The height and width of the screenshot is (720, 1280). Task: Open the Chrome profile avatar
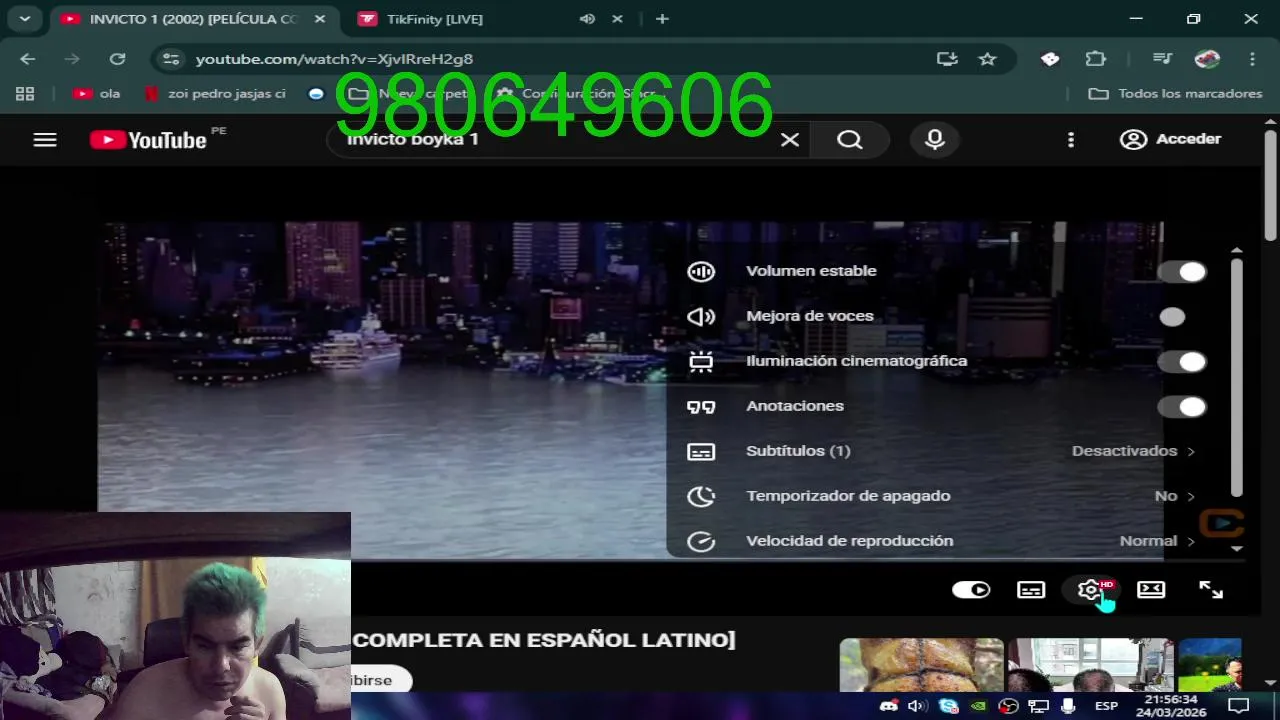(1208, 59)
